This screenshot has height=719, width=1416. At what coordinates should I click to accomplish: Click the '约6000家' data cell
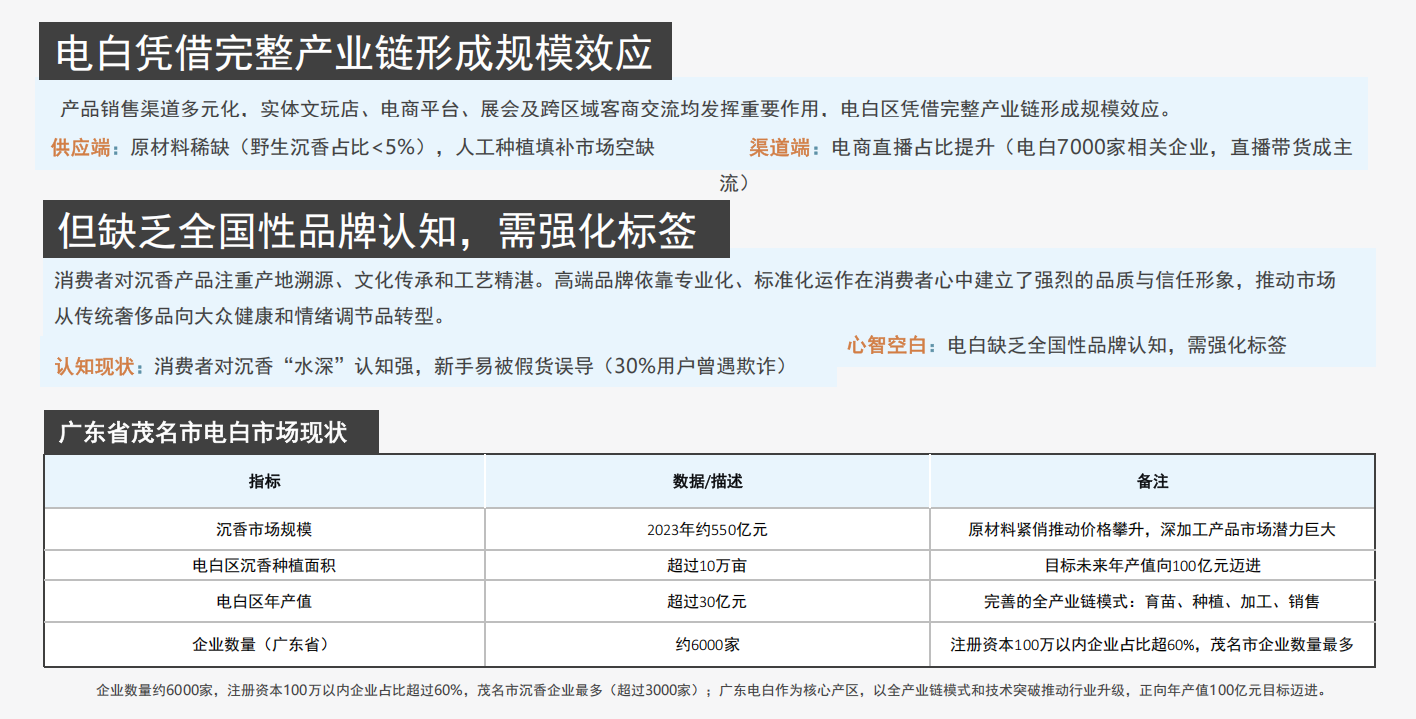pyautogui.click(x=708, y=644)
